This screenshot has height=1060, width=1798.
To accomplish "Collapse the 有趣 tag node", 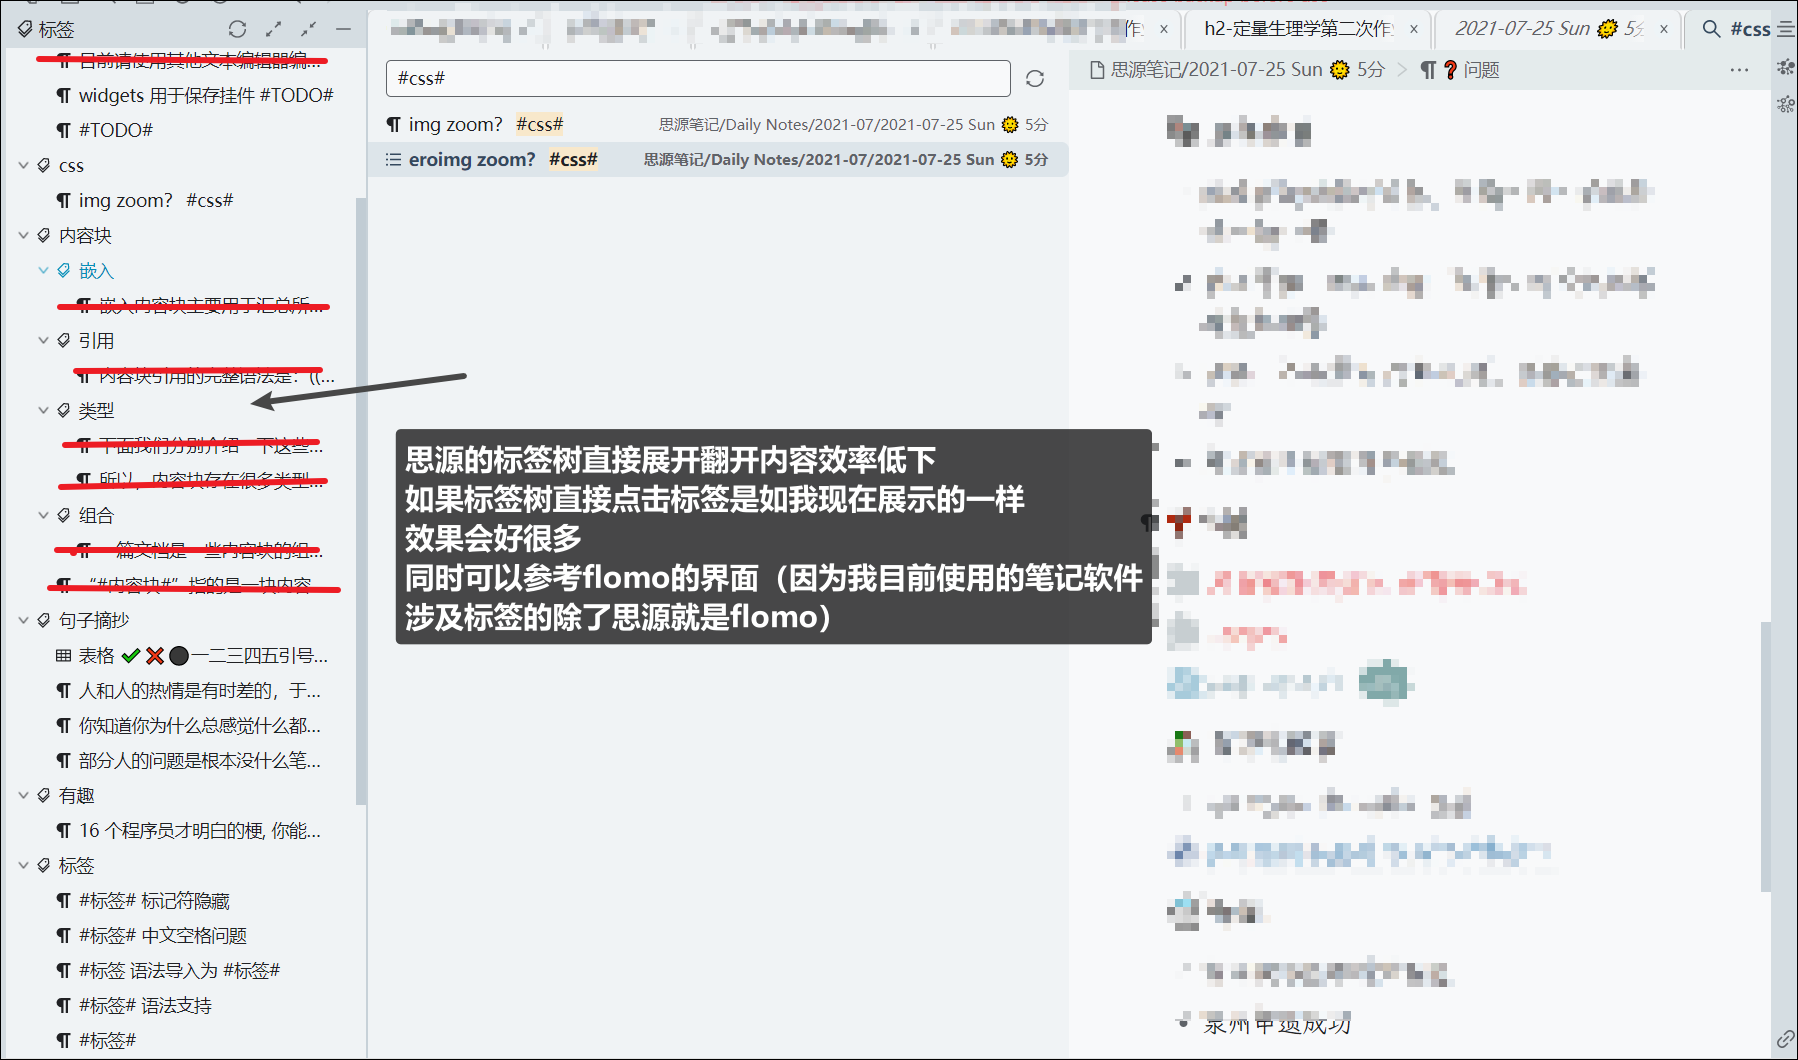I will point(23,795).
